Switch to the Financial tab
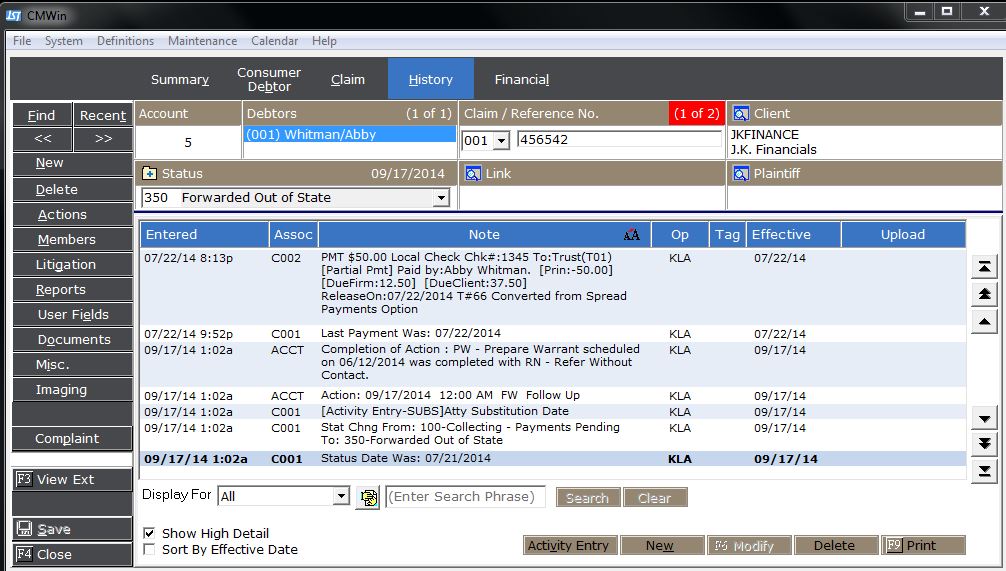 tap(521, 80)
